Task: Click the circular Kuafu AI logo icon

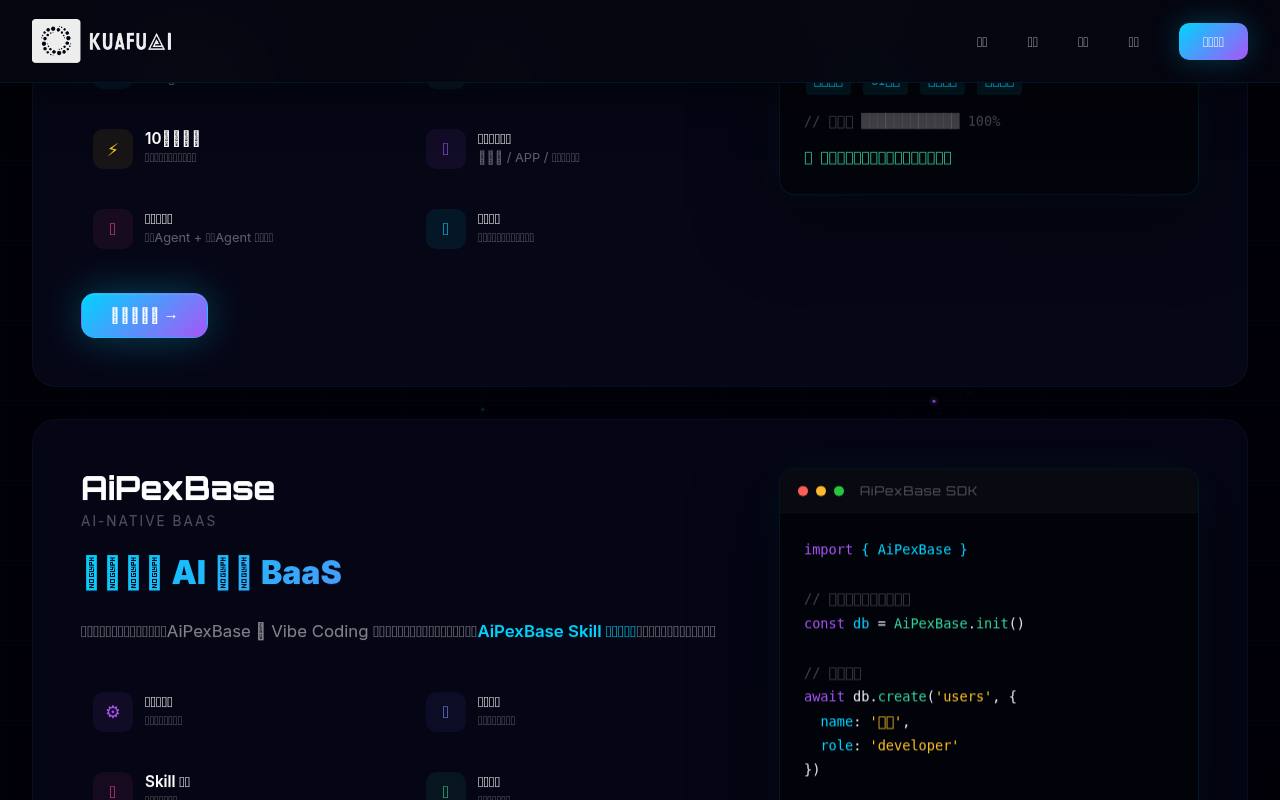Action: (x=56, y=41)
